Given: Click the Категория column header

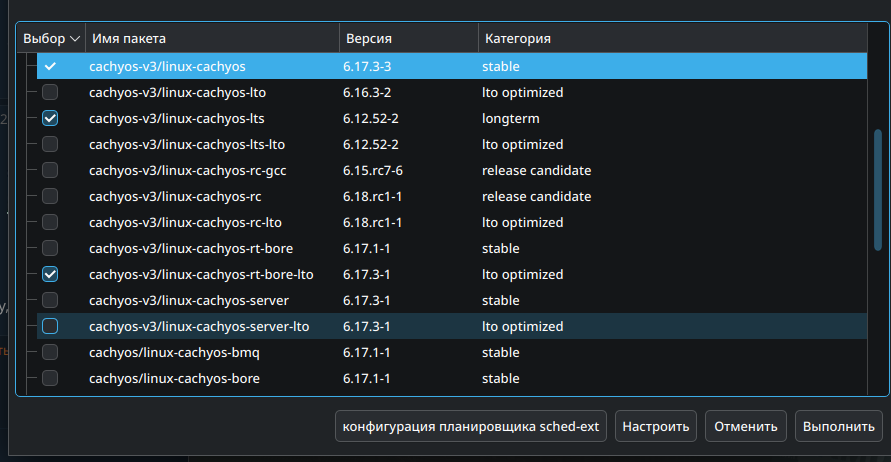Looking at the screenshot, I should [x=518, y=39].
